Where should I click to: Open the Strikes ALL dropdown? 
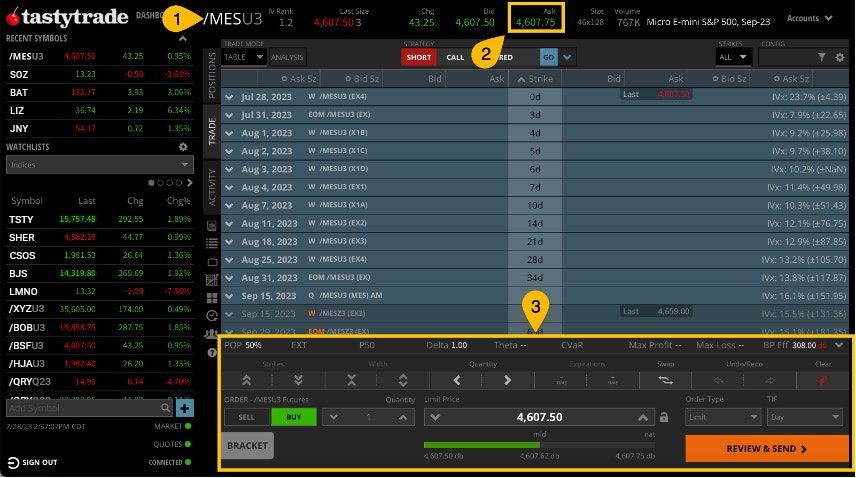point(732,57)
